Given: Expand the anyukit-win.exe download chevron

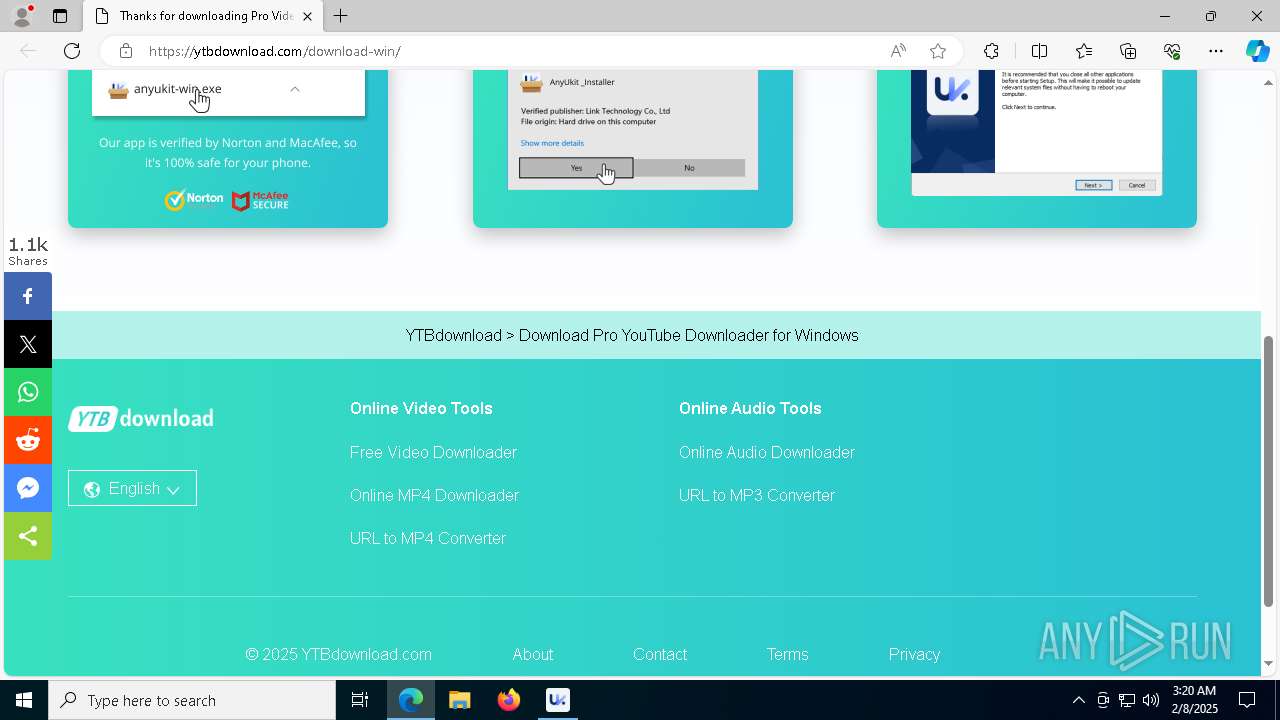Looking at the screenshot, I should 295,89.
